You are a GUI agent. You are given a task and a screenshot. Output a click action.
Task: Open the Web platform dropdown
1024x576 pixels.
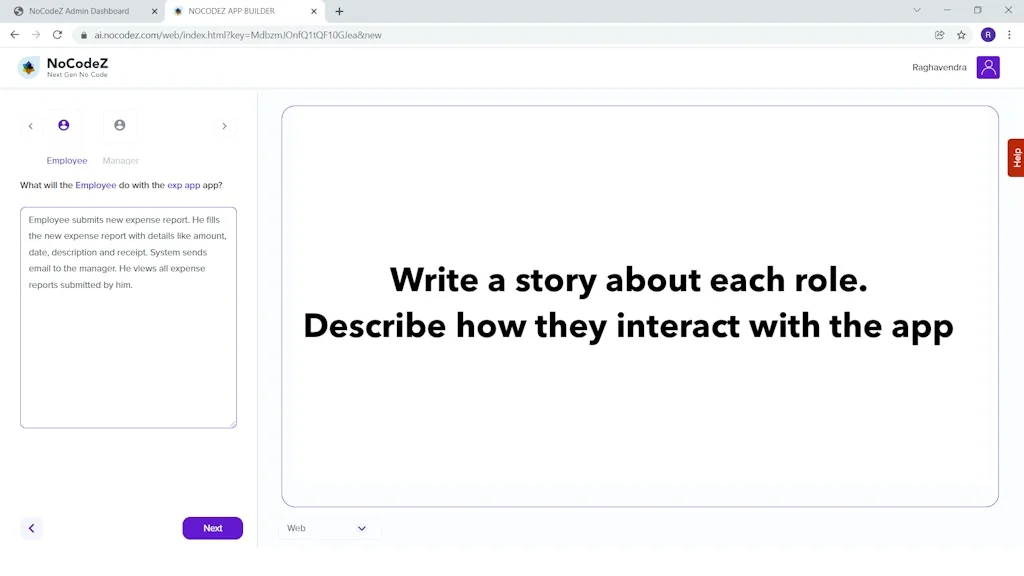[329, 528]
